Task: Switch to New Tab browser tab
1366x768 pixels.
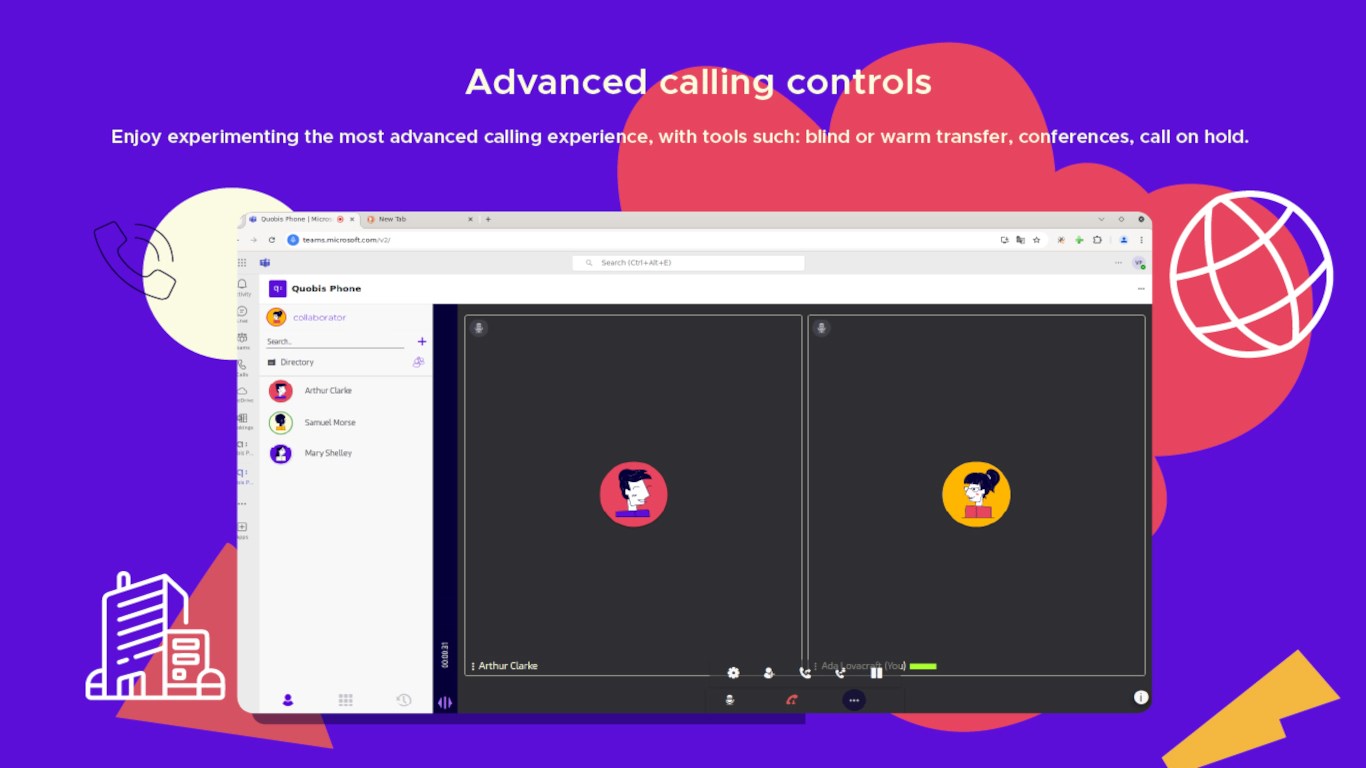Action: click(x=418, y=219)
